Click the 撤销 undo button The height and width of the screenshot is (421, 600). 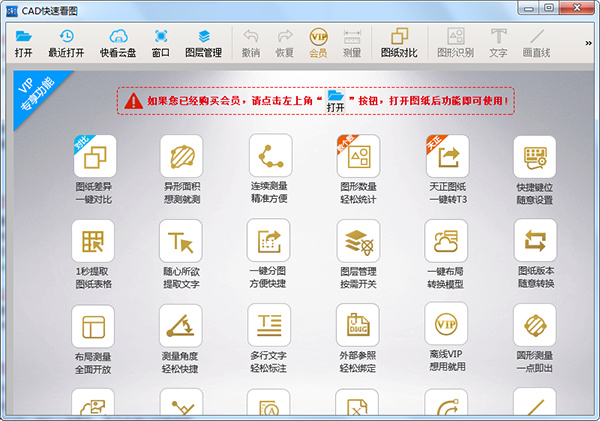pyautogui.click(x=251, y=44)
